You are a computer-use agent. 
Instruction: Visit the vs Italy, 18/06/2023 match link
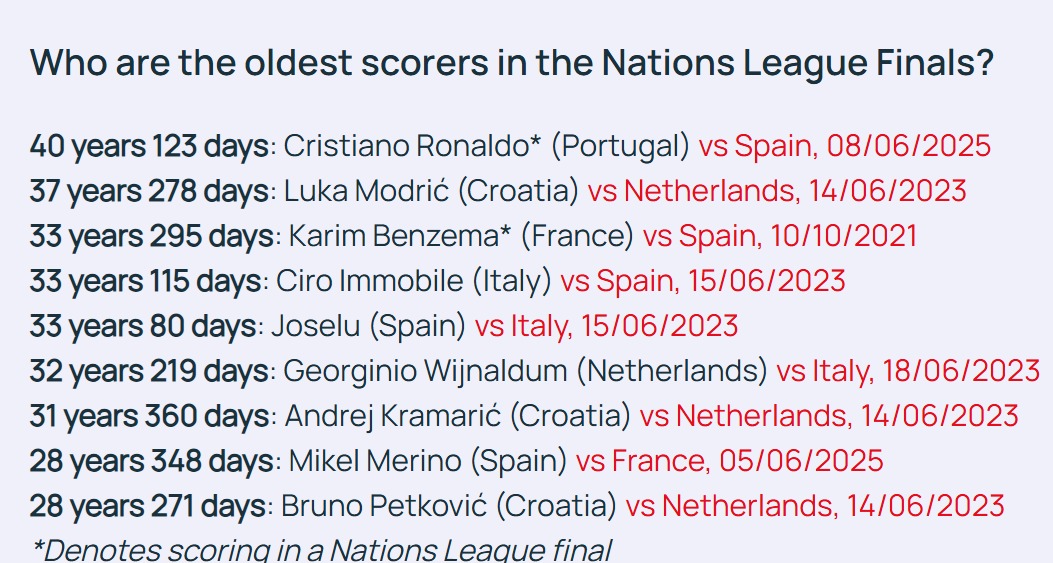(908, 371)
